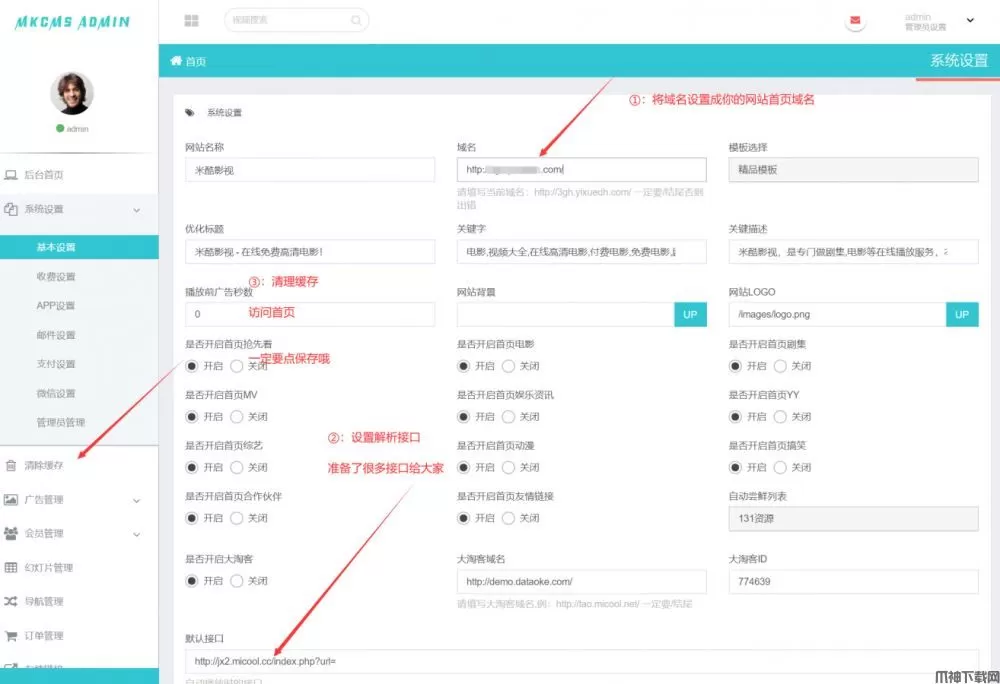Click the trash icon for 清除缓存
This screenshot has width=1000, height=684.
click(11, 465)
